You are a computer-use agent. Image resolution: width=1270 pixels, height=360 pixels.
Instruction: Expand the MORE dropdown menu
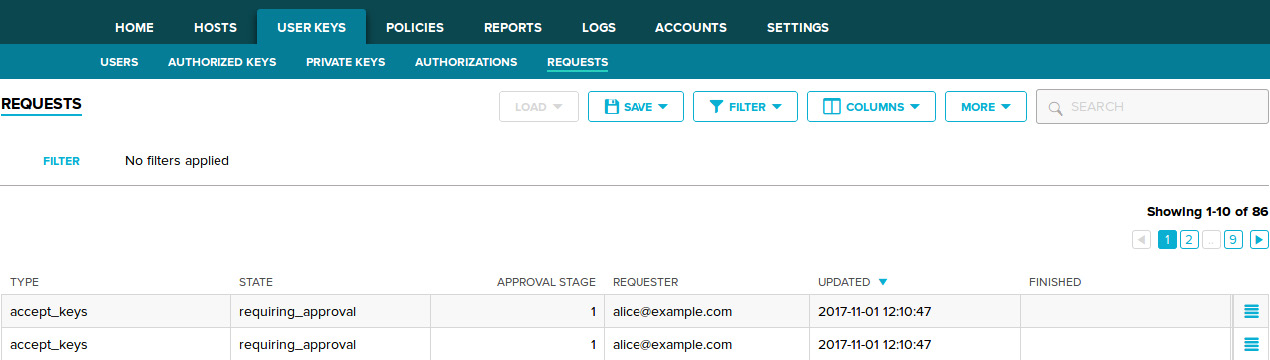[986, 107]
